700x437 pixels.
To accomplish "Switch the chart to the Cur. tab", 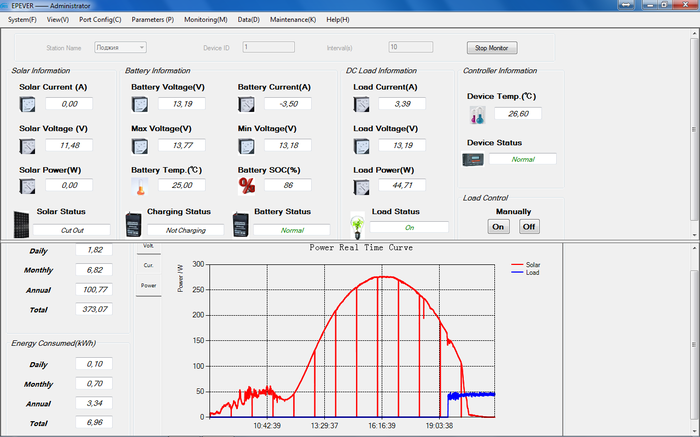I will (x=148, y=265).
